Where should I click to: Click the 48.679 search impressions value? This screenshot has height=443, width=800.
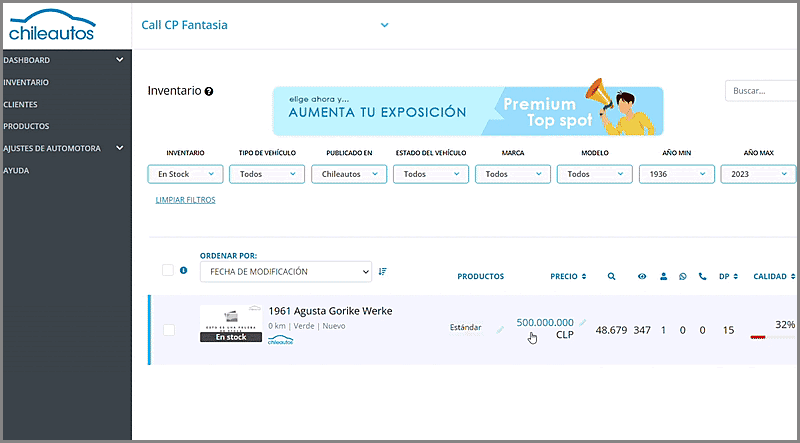point(611,330)
